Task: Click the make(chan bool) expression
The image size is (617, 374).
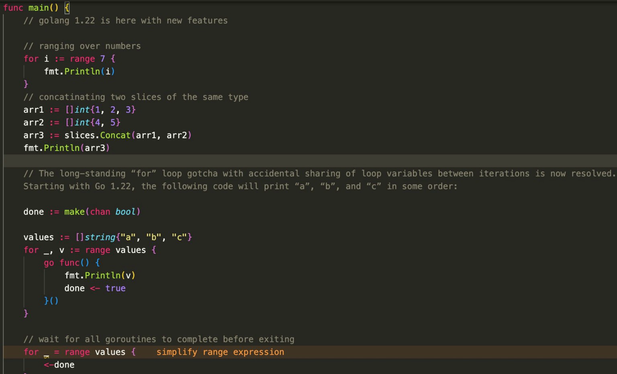Action: (102, 212)
